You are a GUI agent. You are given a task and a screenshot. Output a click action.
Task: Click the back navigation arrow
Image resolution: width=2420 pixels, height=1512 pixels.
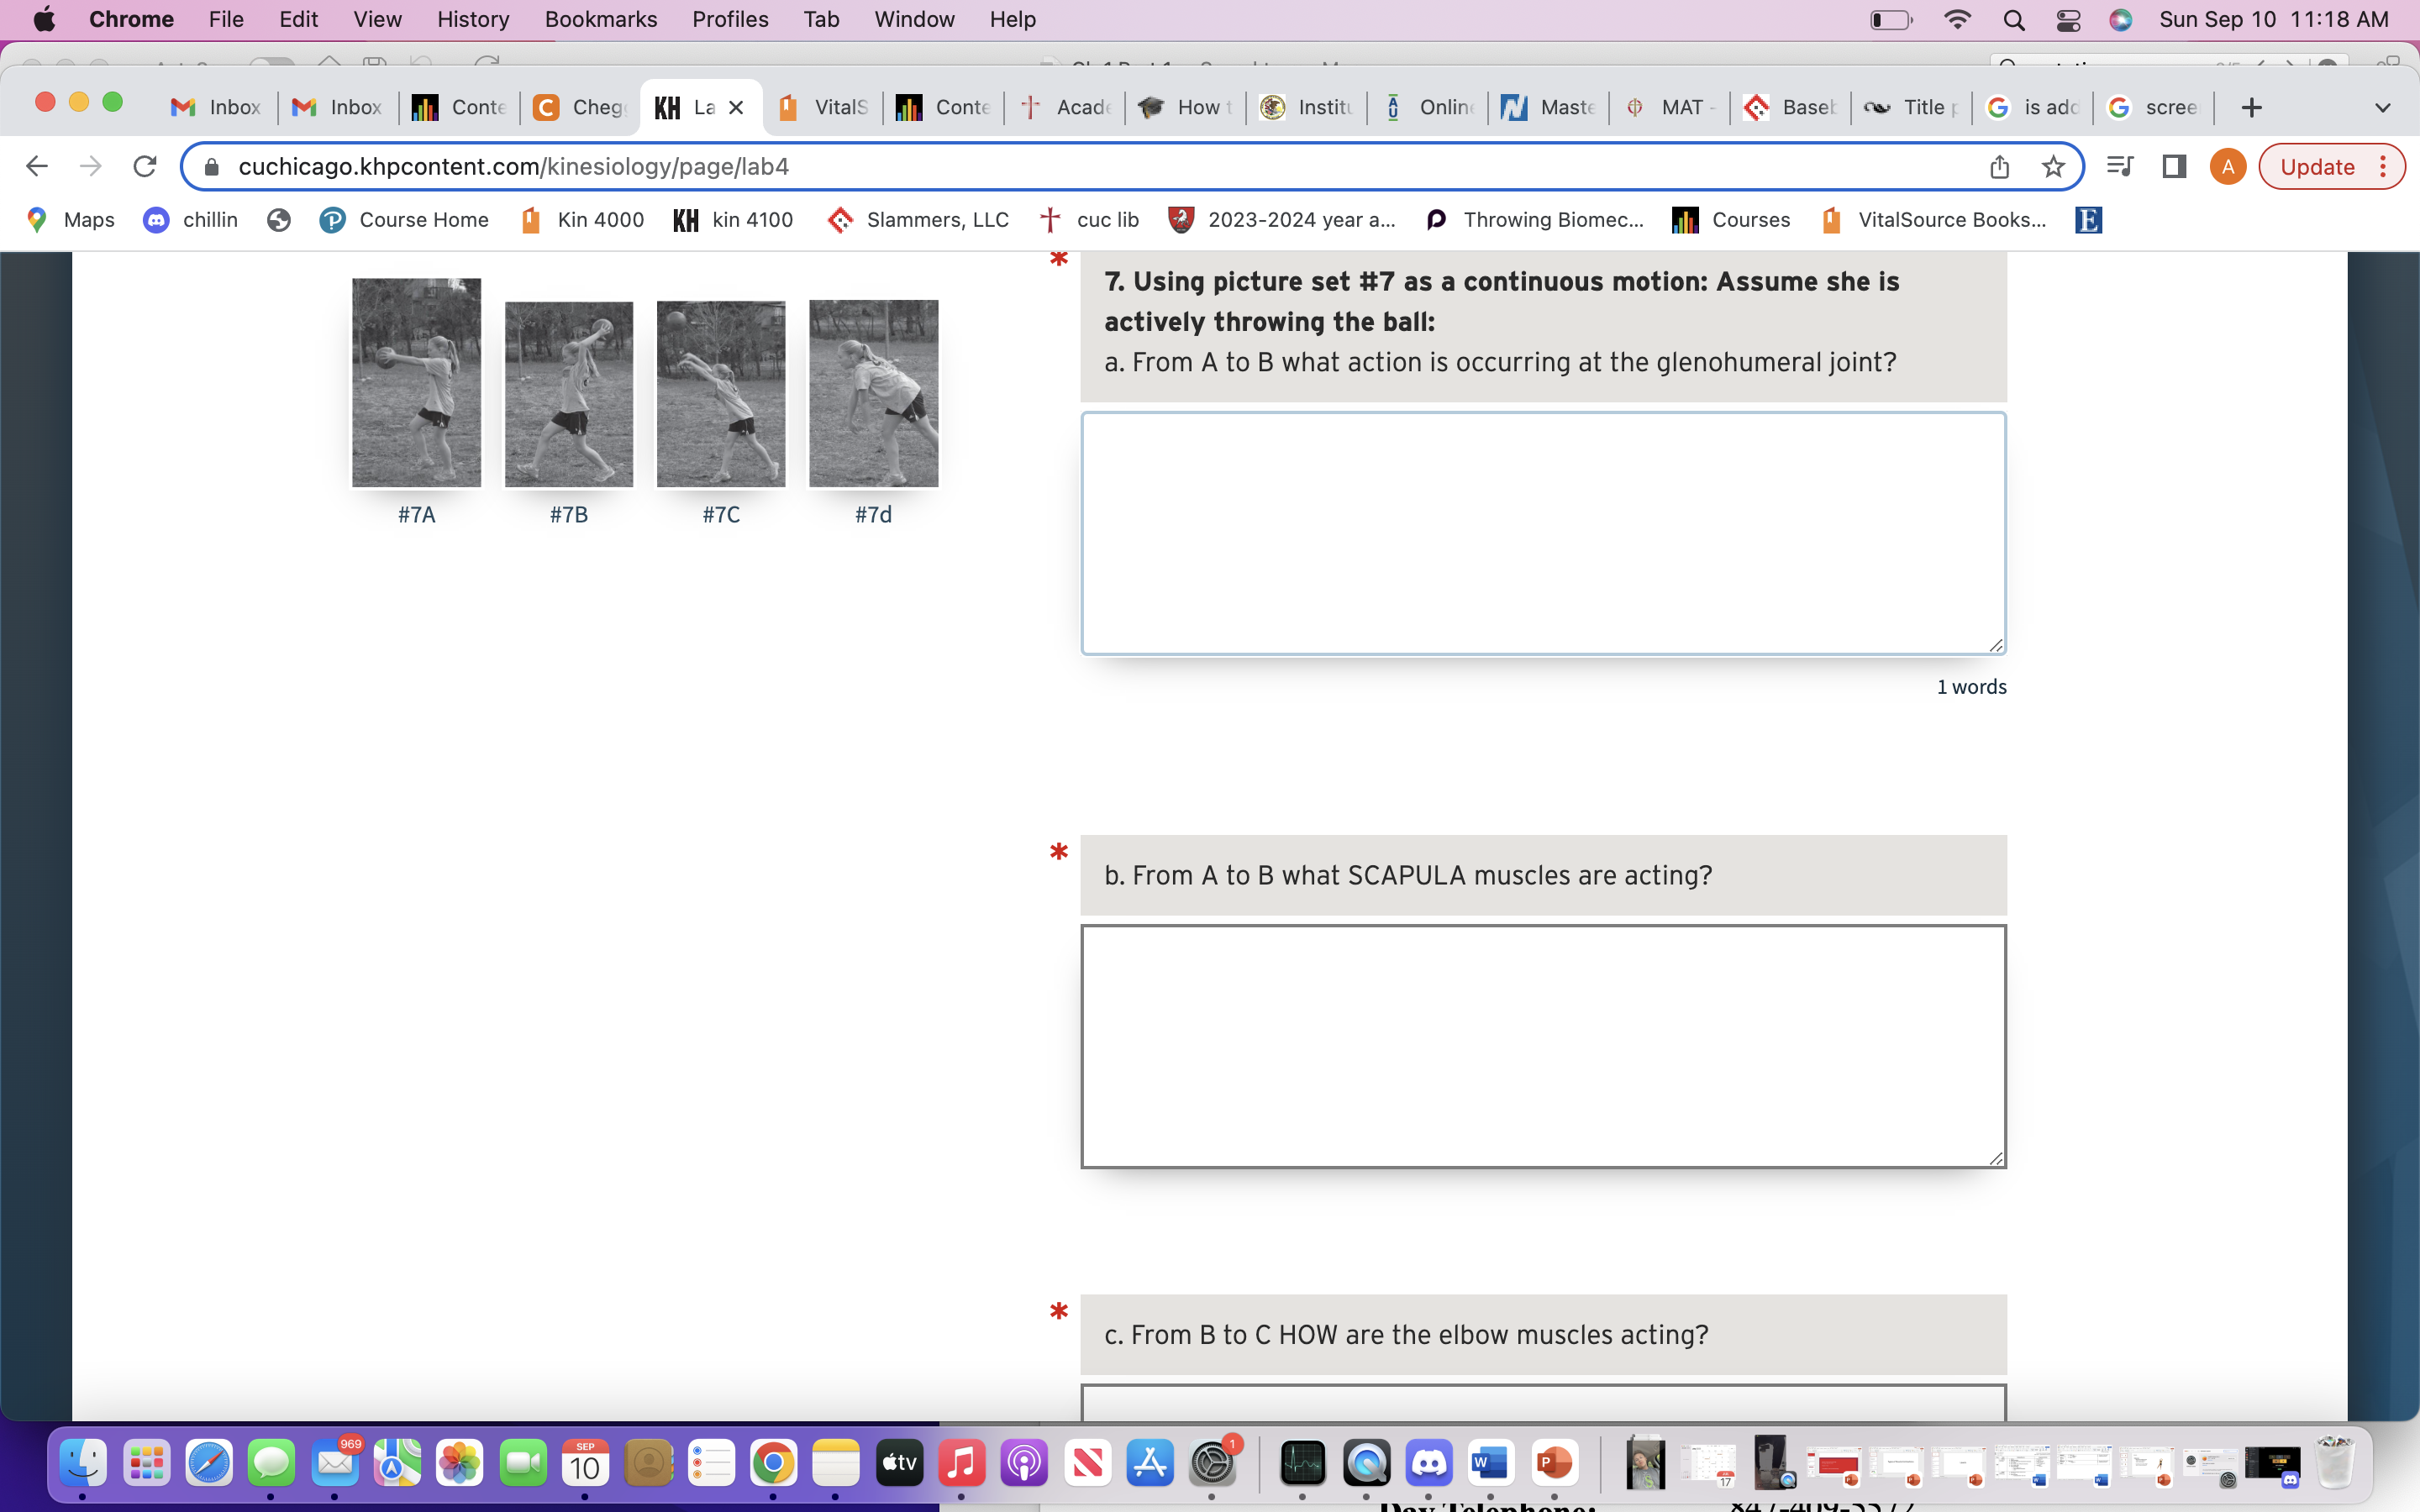coord(37,166)
